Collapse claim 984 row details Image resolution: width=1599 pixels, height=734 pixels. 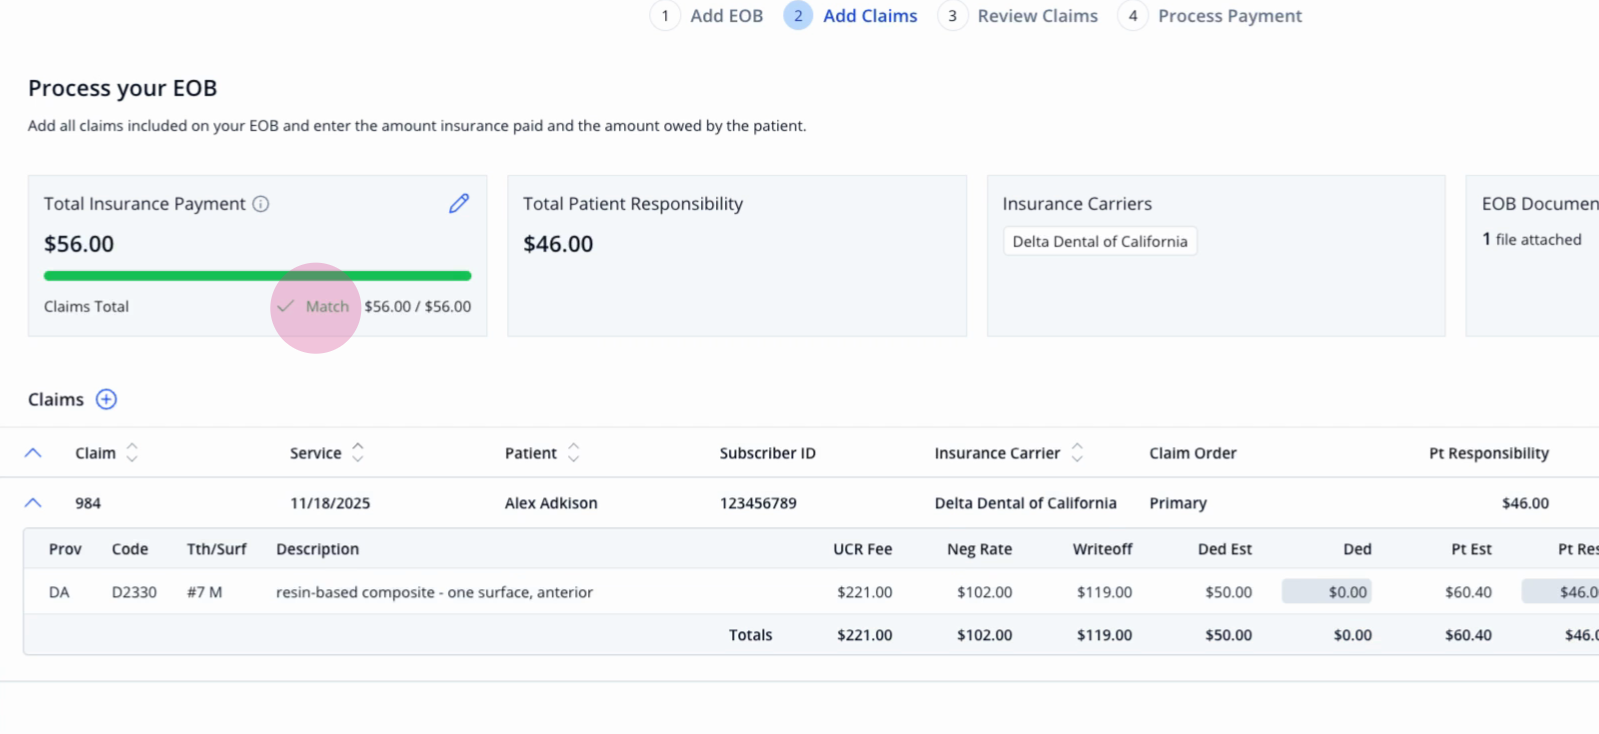(33, 503)
